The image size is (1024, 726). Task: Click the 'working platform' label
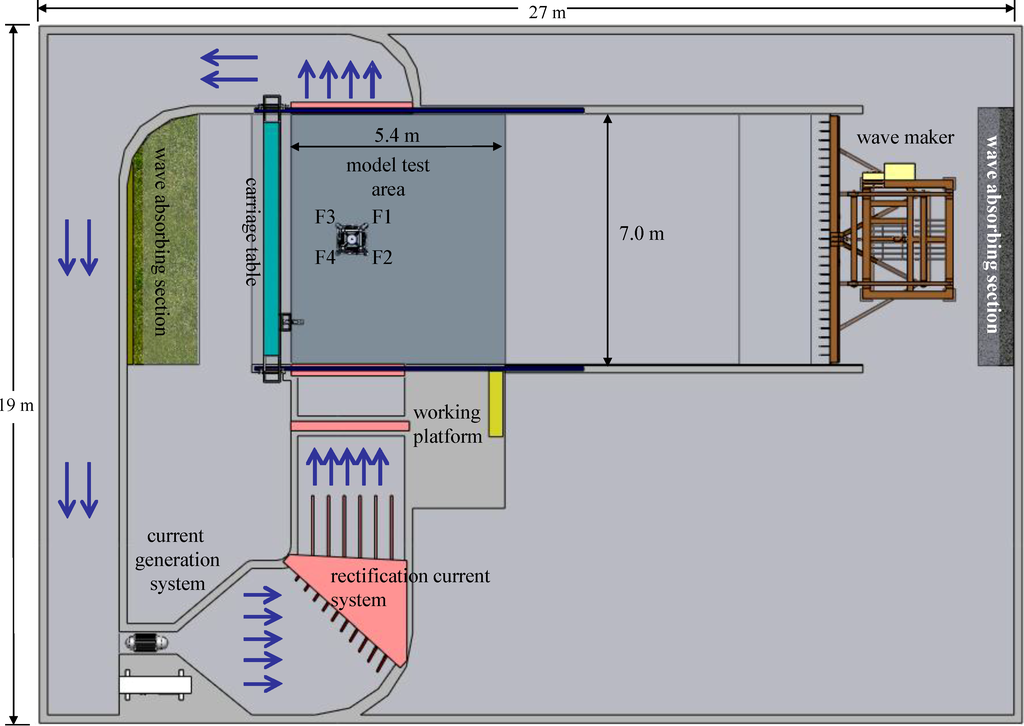(448, 424)
